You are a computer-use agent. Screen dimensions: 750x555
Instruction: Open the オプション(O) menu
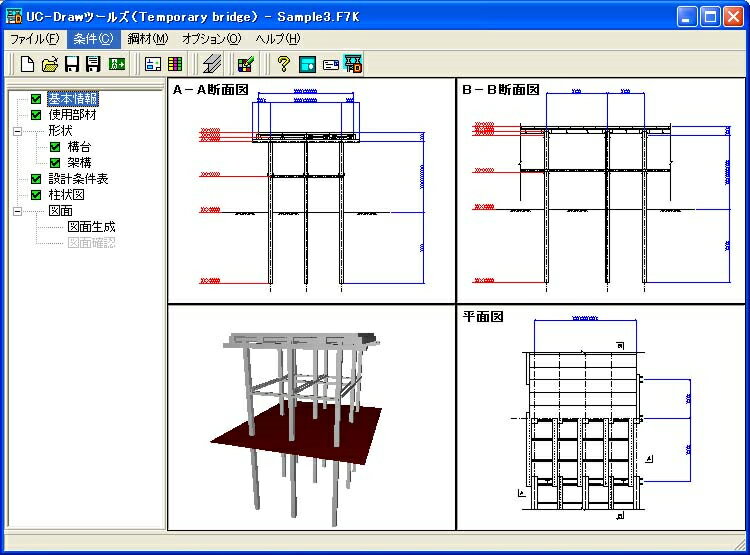coord(211,39)
